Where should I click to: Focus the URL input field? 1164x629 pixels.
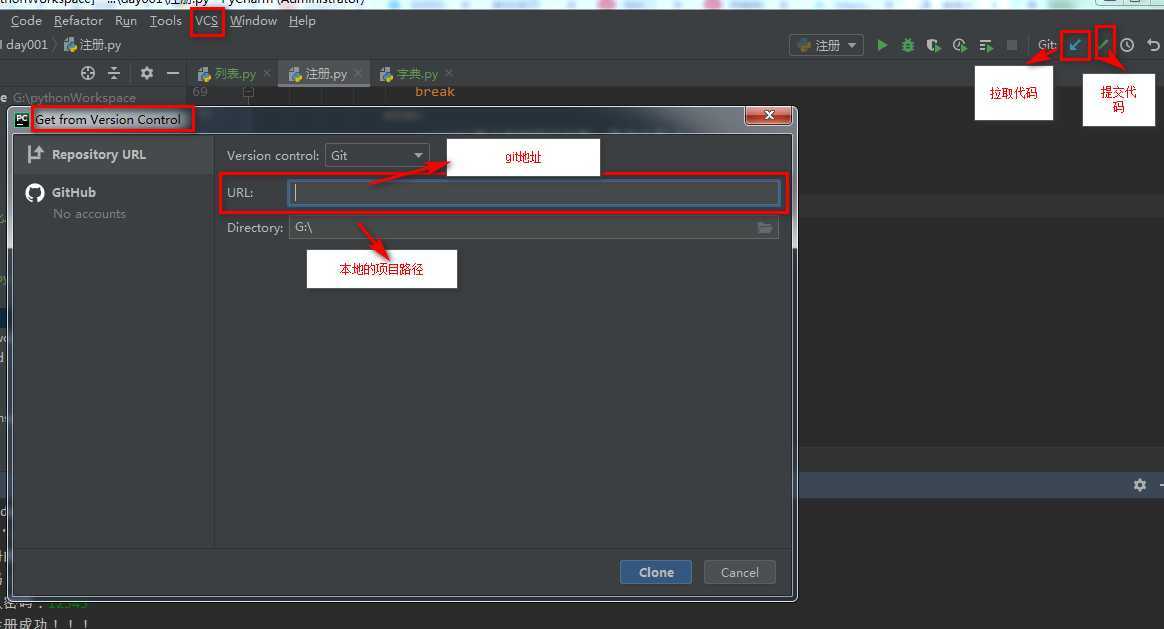[x=534, y=192]
